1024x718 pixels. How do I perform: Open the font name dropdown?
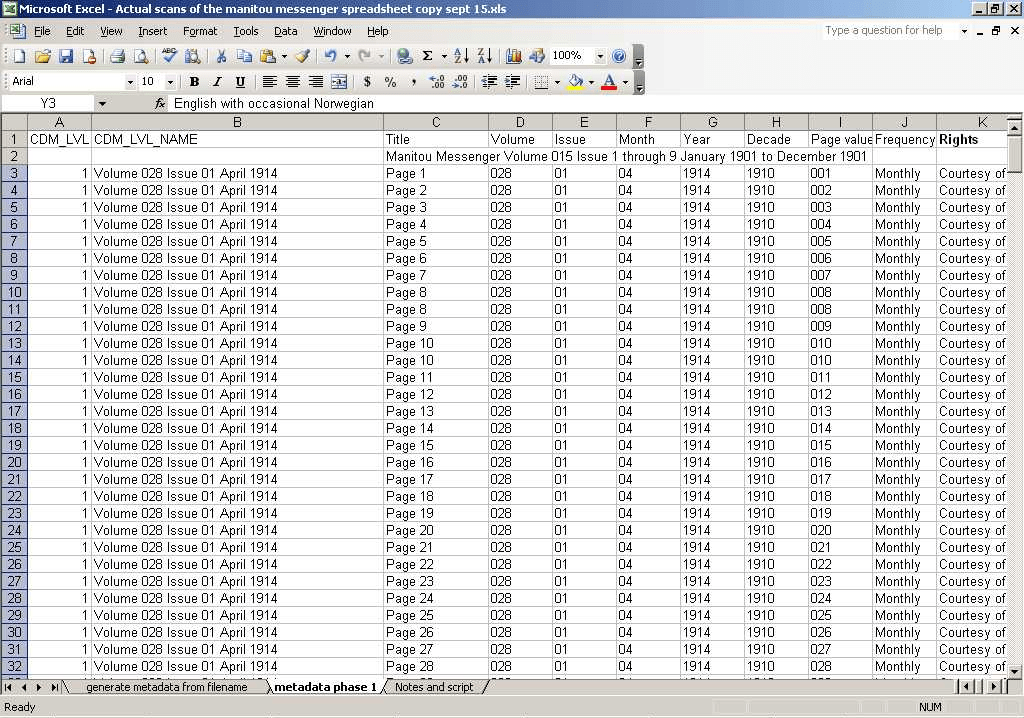[x=129, y=81]
